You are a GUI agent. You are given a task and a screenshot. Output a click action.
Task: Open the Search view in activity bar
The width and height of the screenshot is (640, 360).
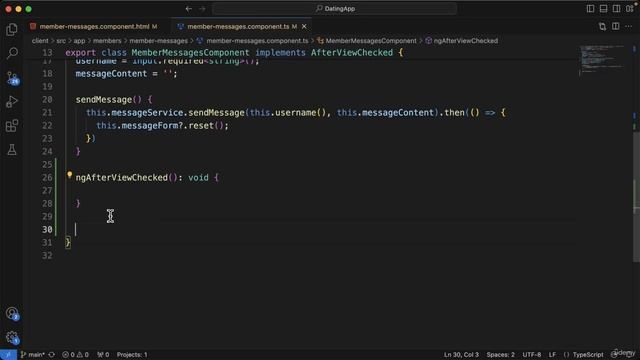(12, 53)
